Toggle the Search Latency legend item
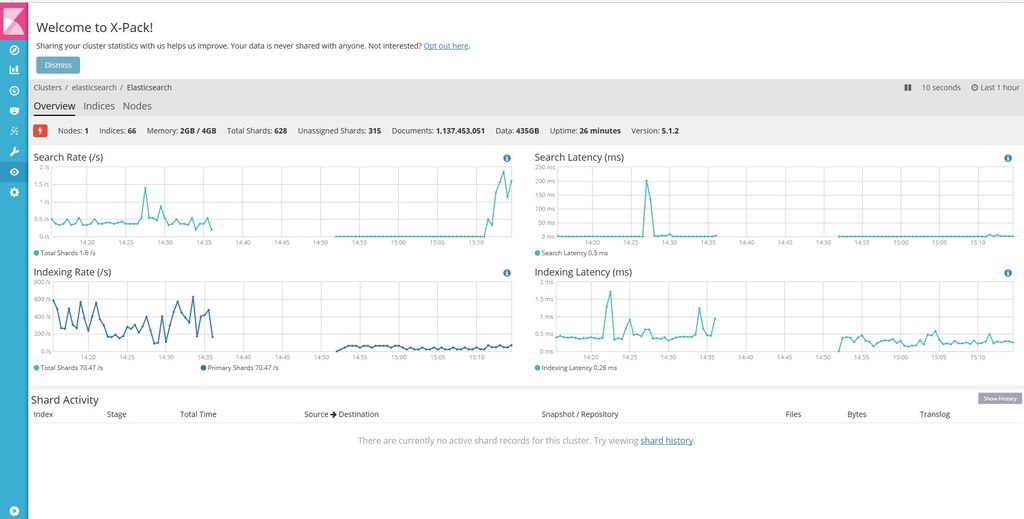This screenshot has height=519, width=1024. [x=571, y=253]
